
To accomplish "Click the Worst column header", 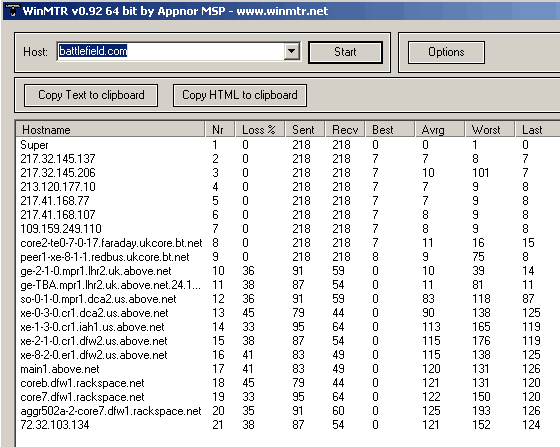I will (490, 130).
